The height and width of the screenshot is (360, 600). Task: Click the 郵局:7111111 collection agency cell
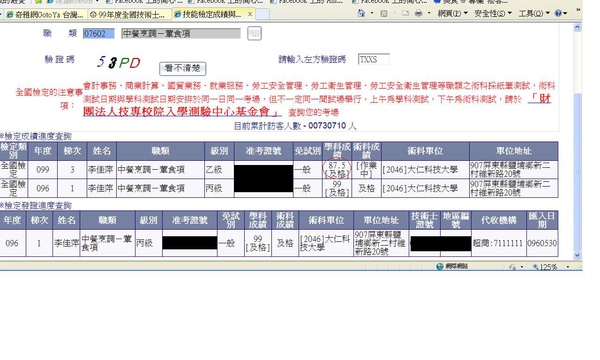[x=498, y=243]
